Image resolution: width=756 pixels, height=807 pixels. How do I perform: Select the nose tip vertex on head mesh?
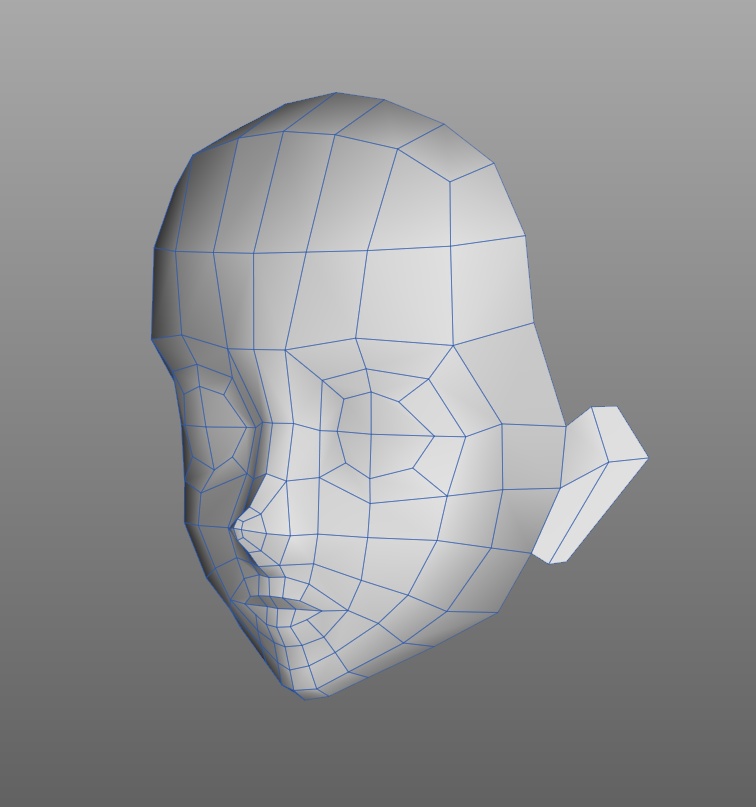(x=231, y=528)
